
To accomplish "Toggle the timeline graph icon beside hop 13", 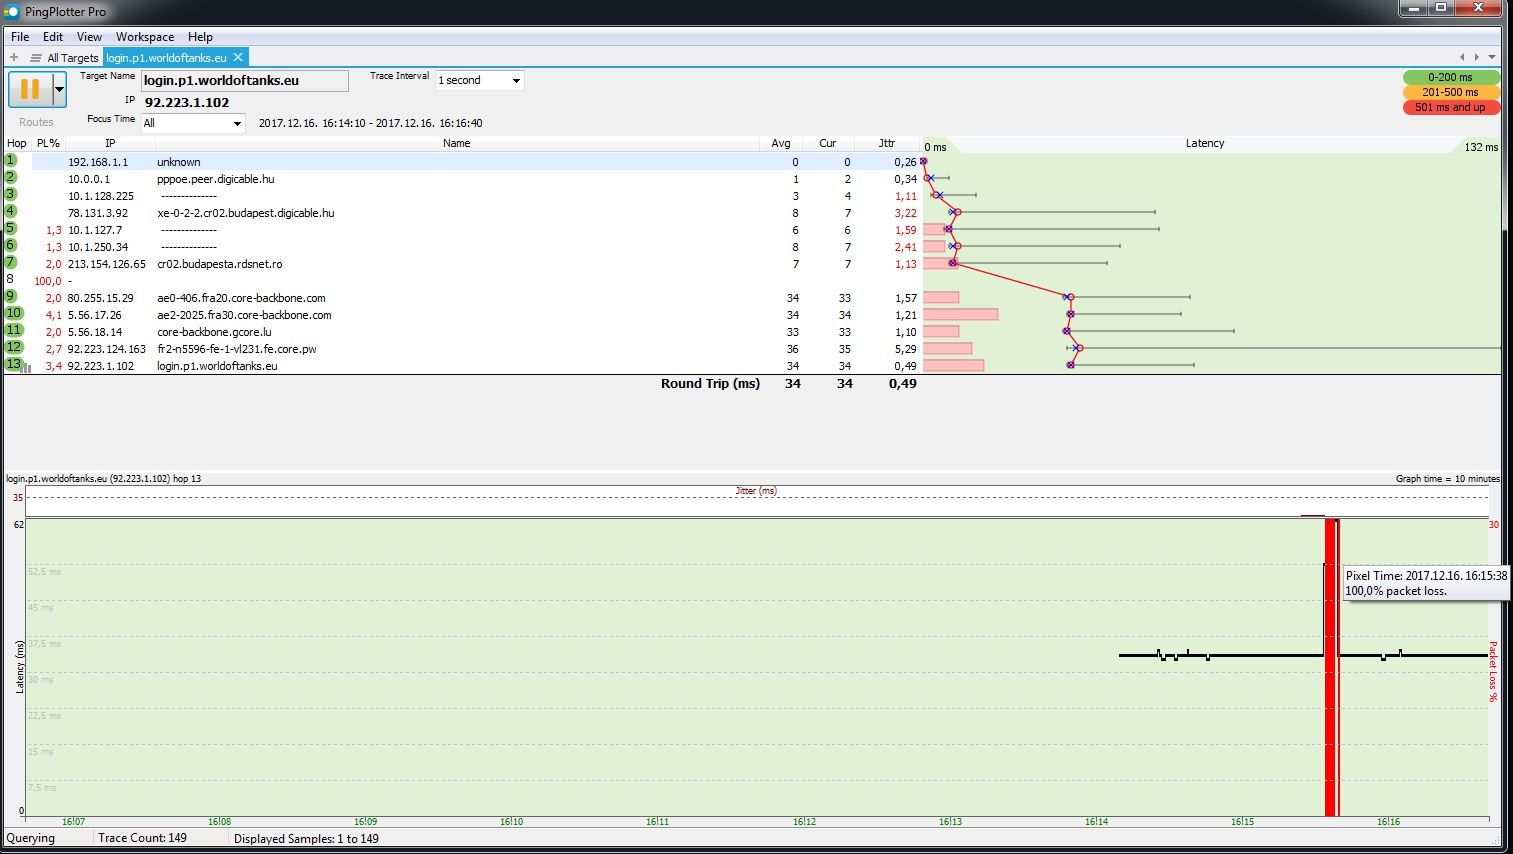I will click(x=28, y=368).
